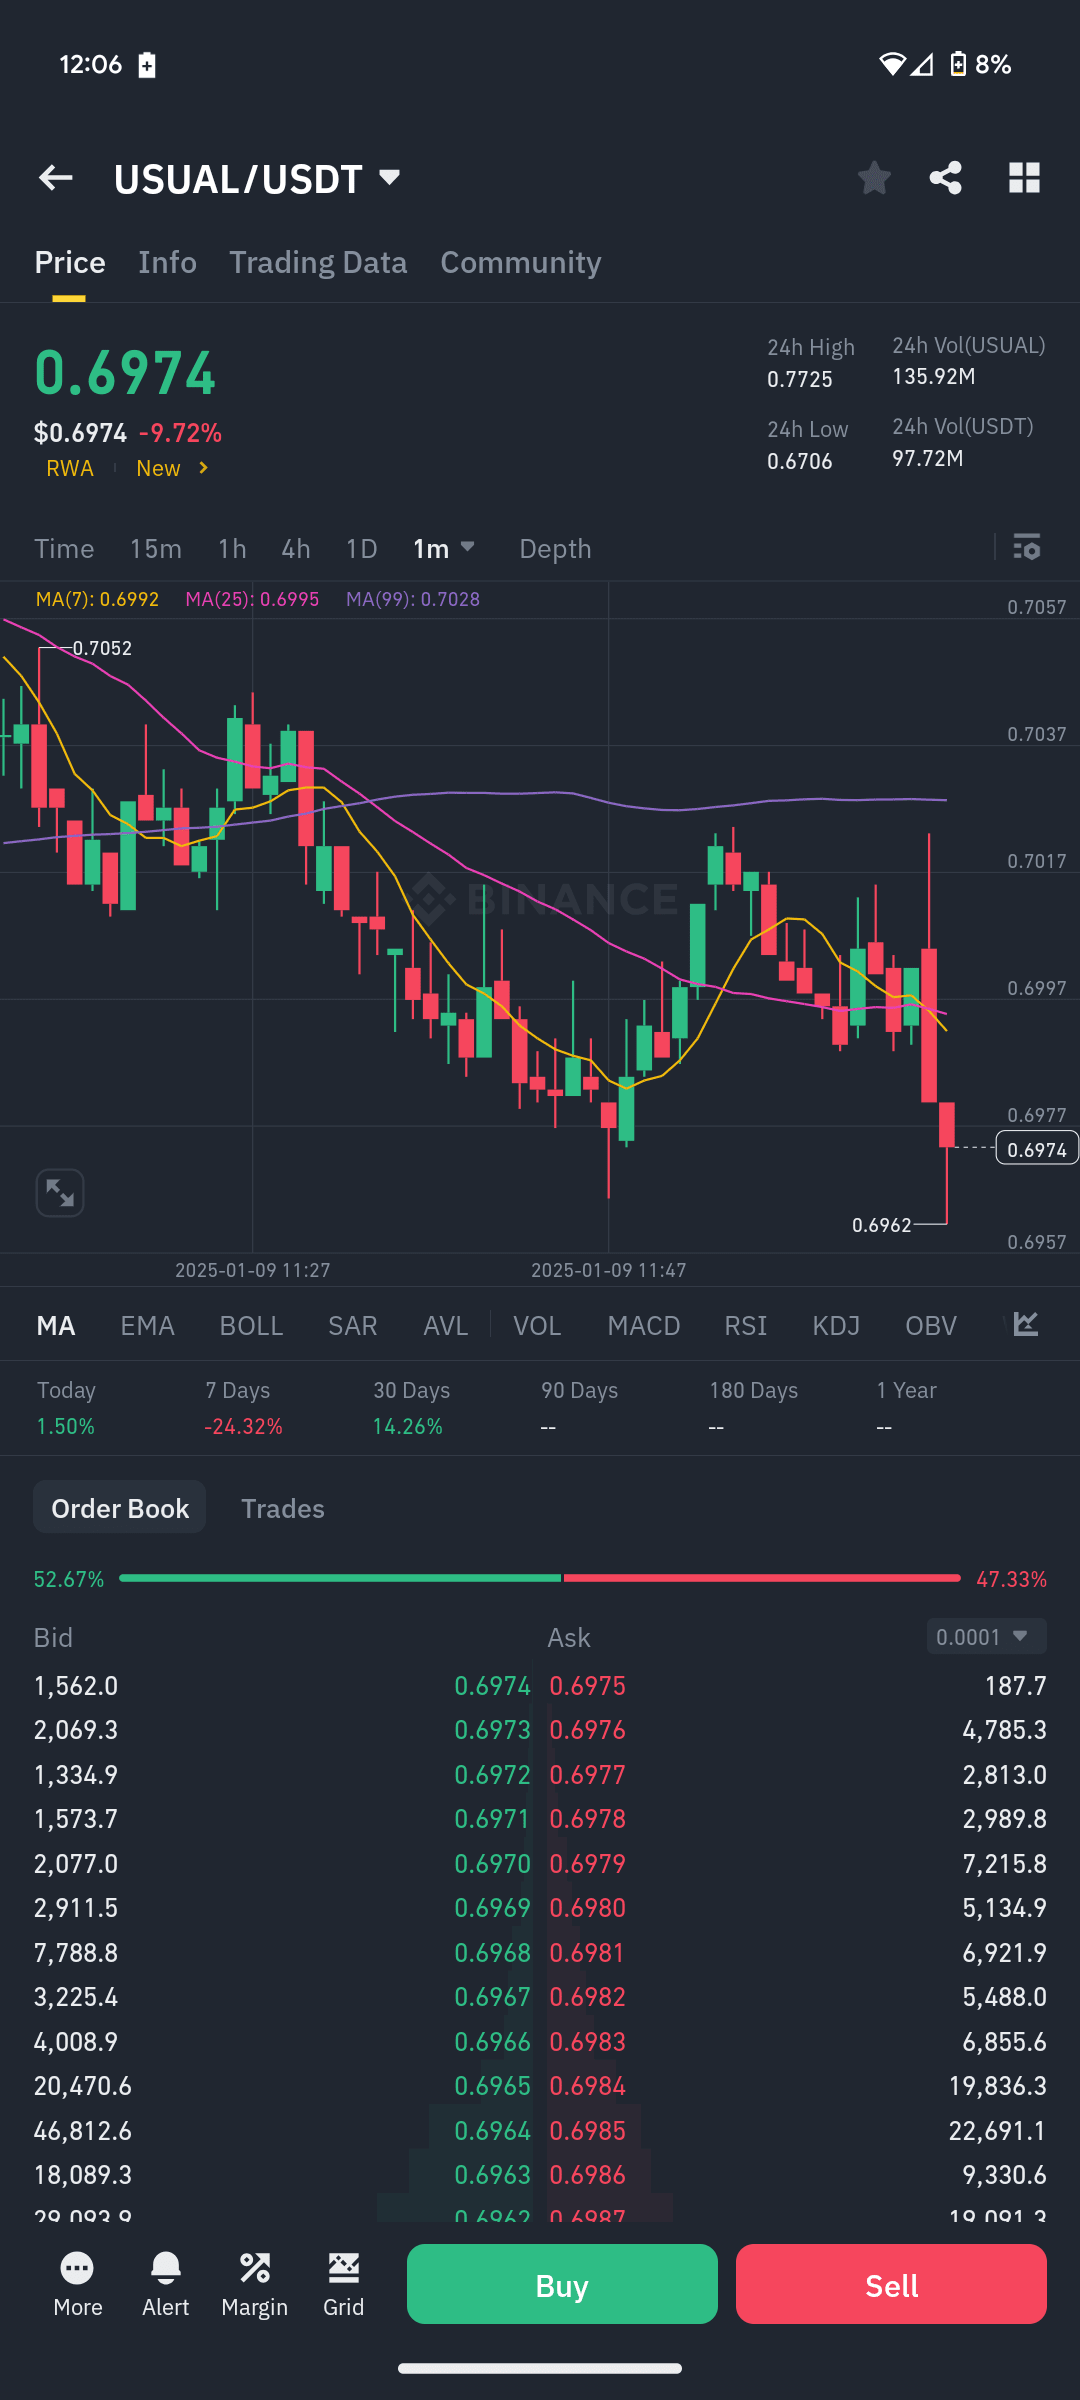Tap the red Sell button
Screen dimensions: 1080x2400
click(891, 2284)
